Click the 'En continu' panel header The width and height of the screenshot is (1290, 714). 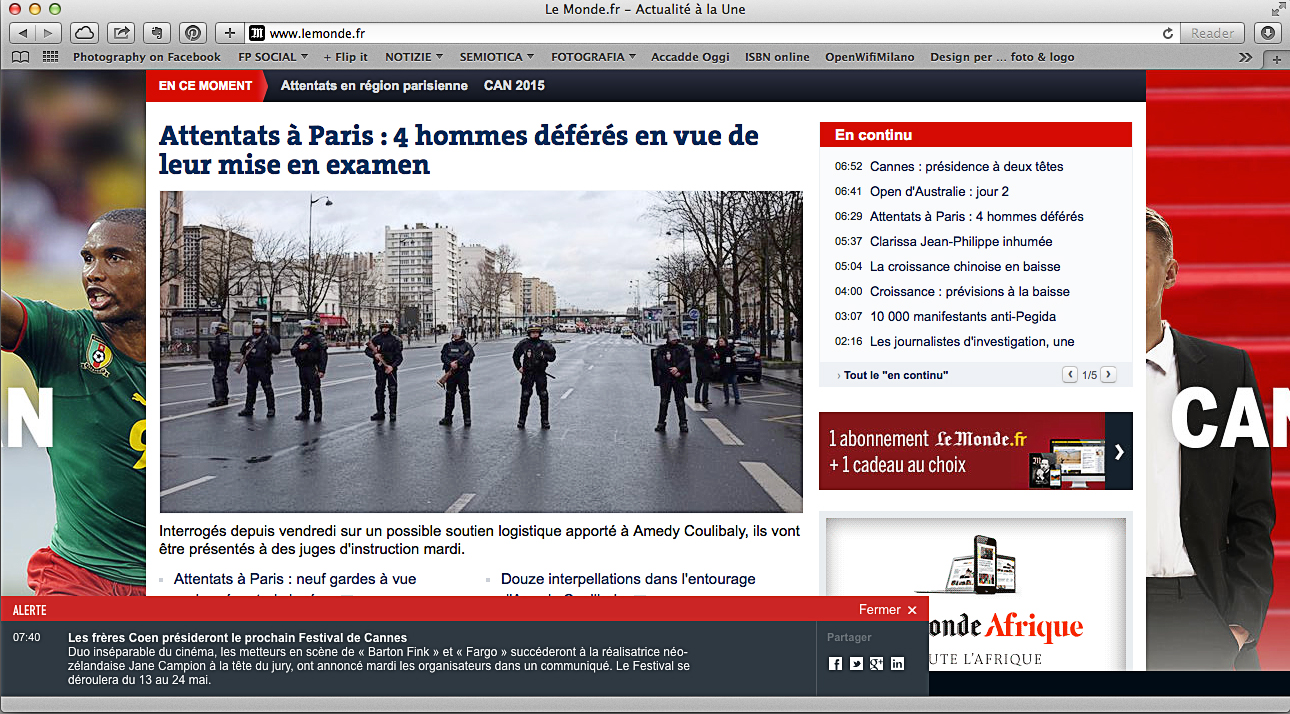(x=975, y=135)
